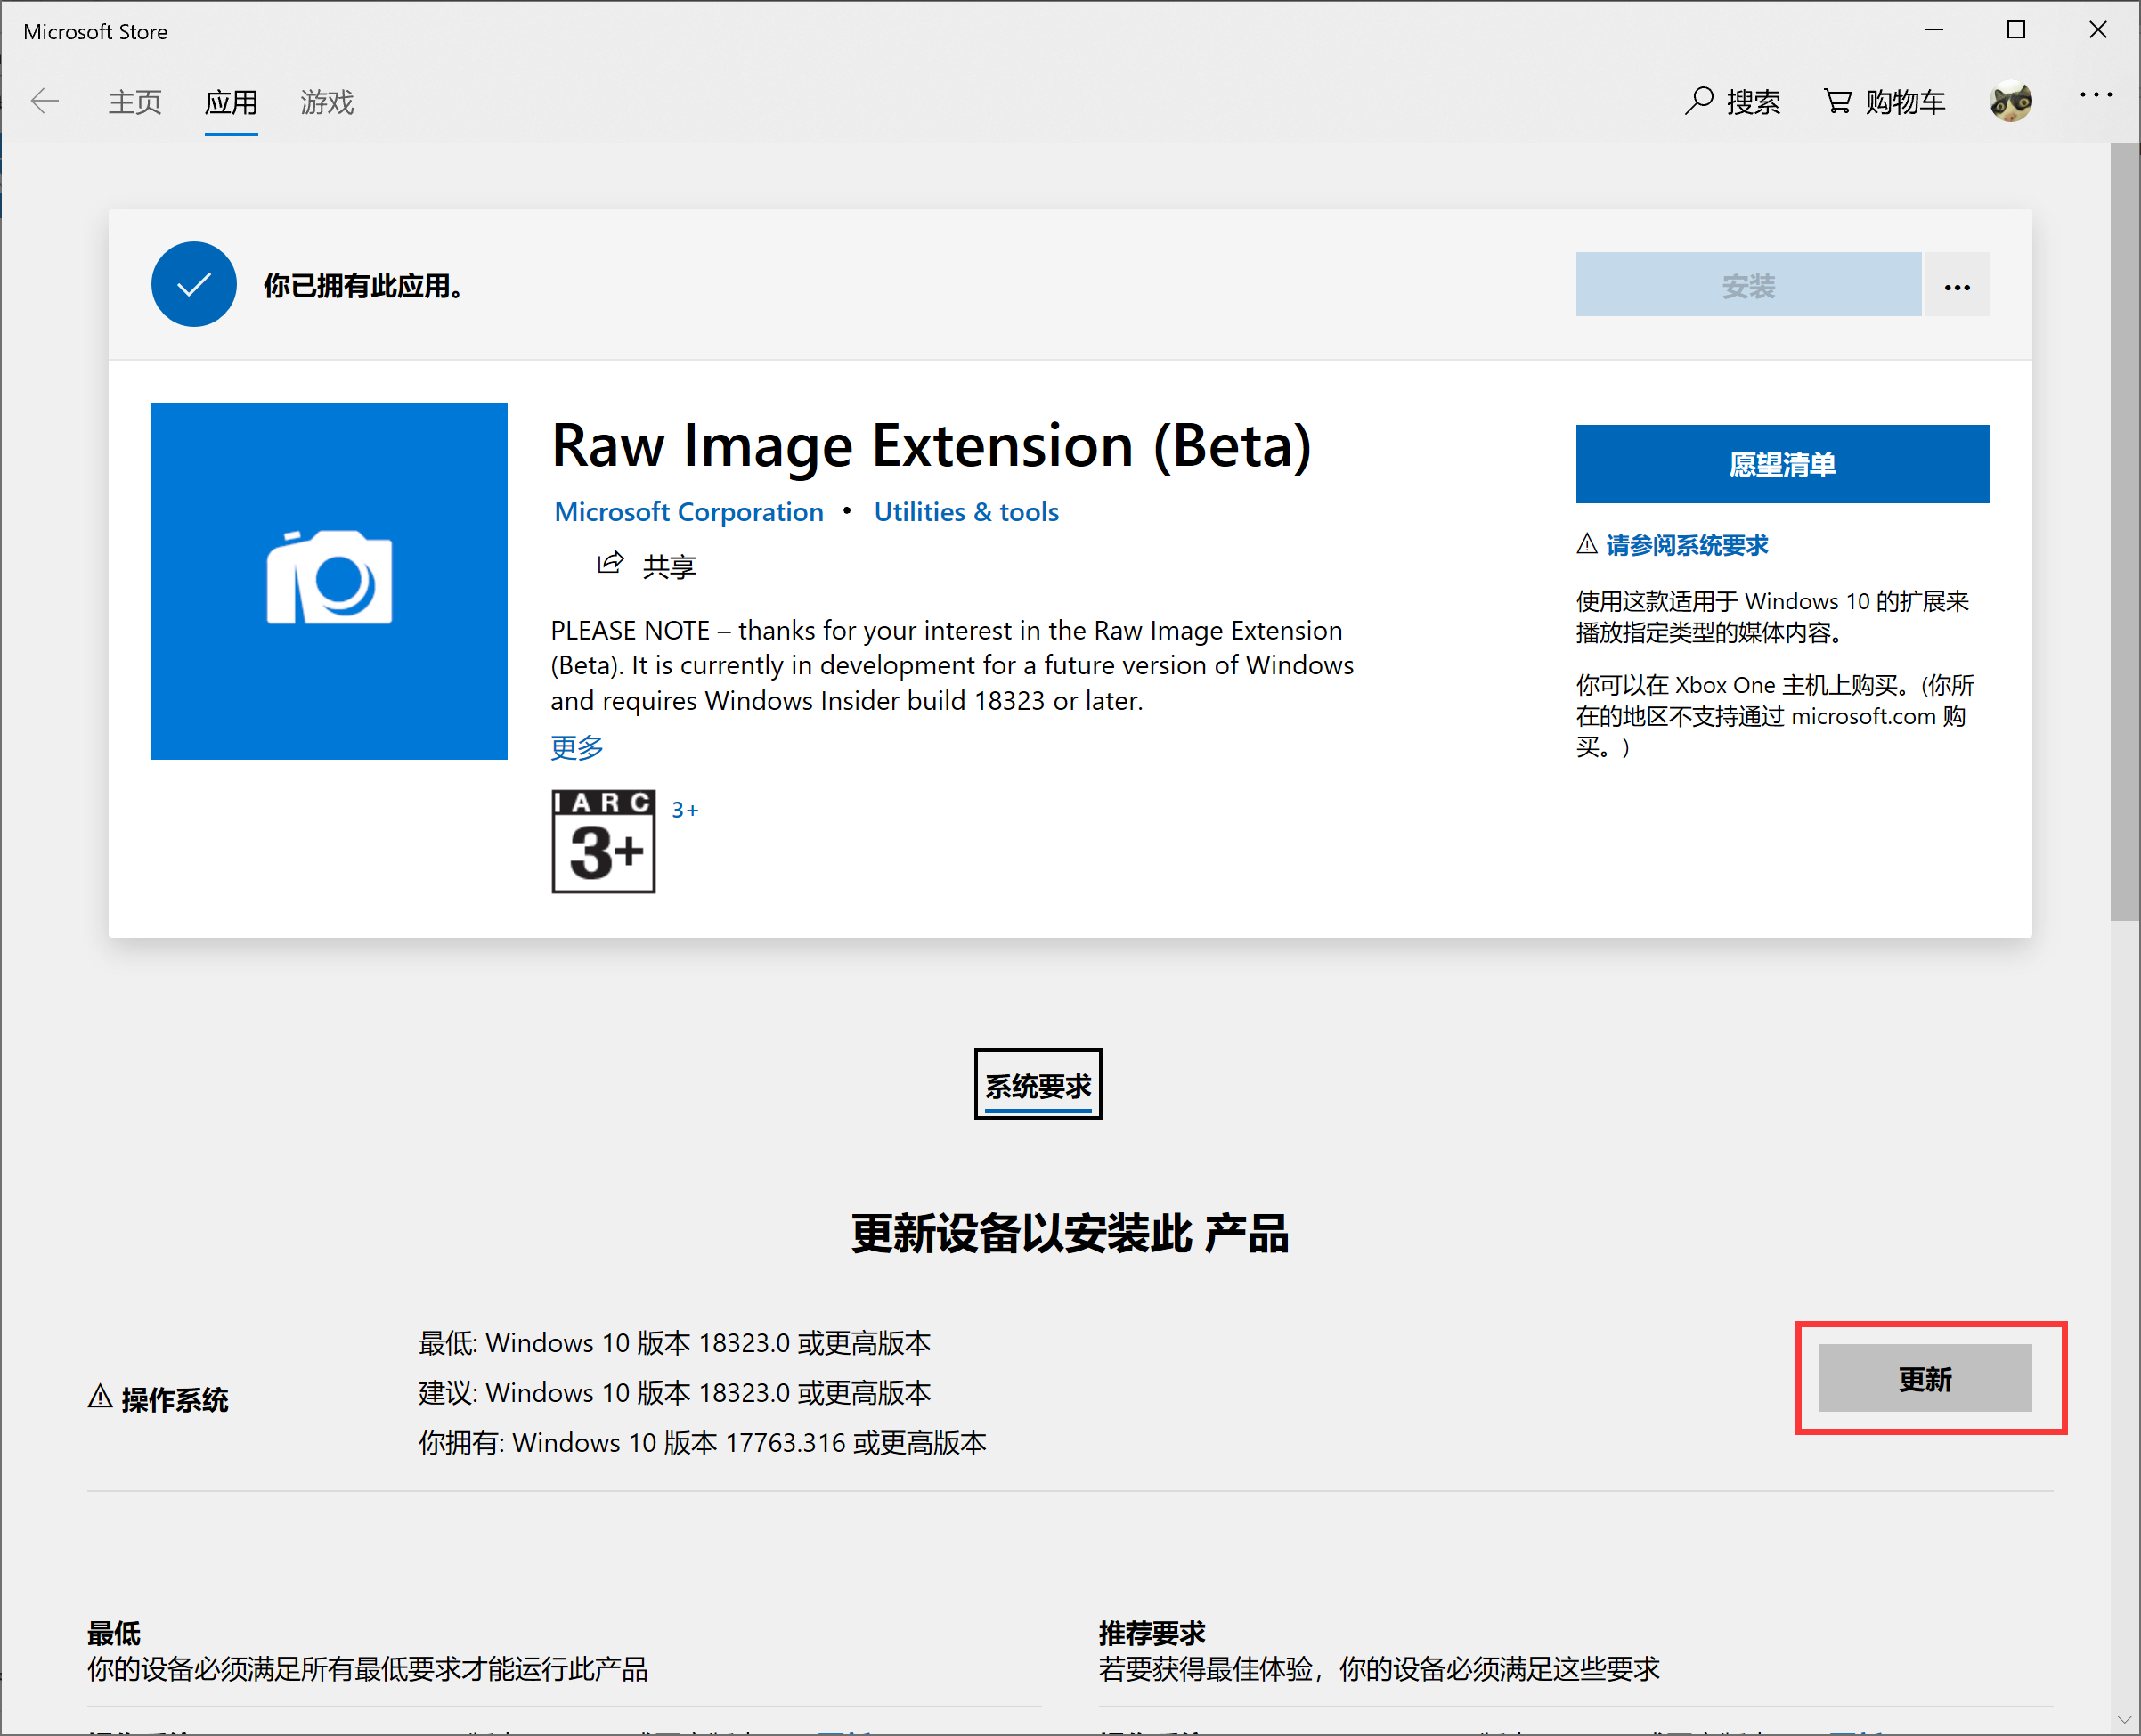2141x1736 pixels.
Task: Open the Utilities & tools category link
Action: coord(966,512)
